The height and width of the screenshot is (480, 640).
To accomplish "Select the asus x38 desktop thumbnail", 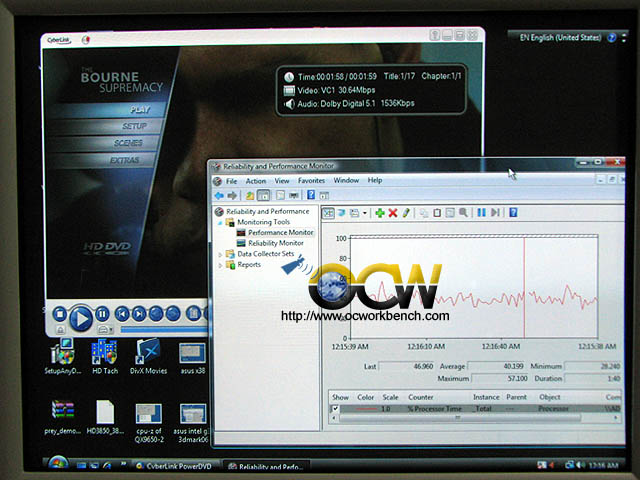I will tap(193, 358).
